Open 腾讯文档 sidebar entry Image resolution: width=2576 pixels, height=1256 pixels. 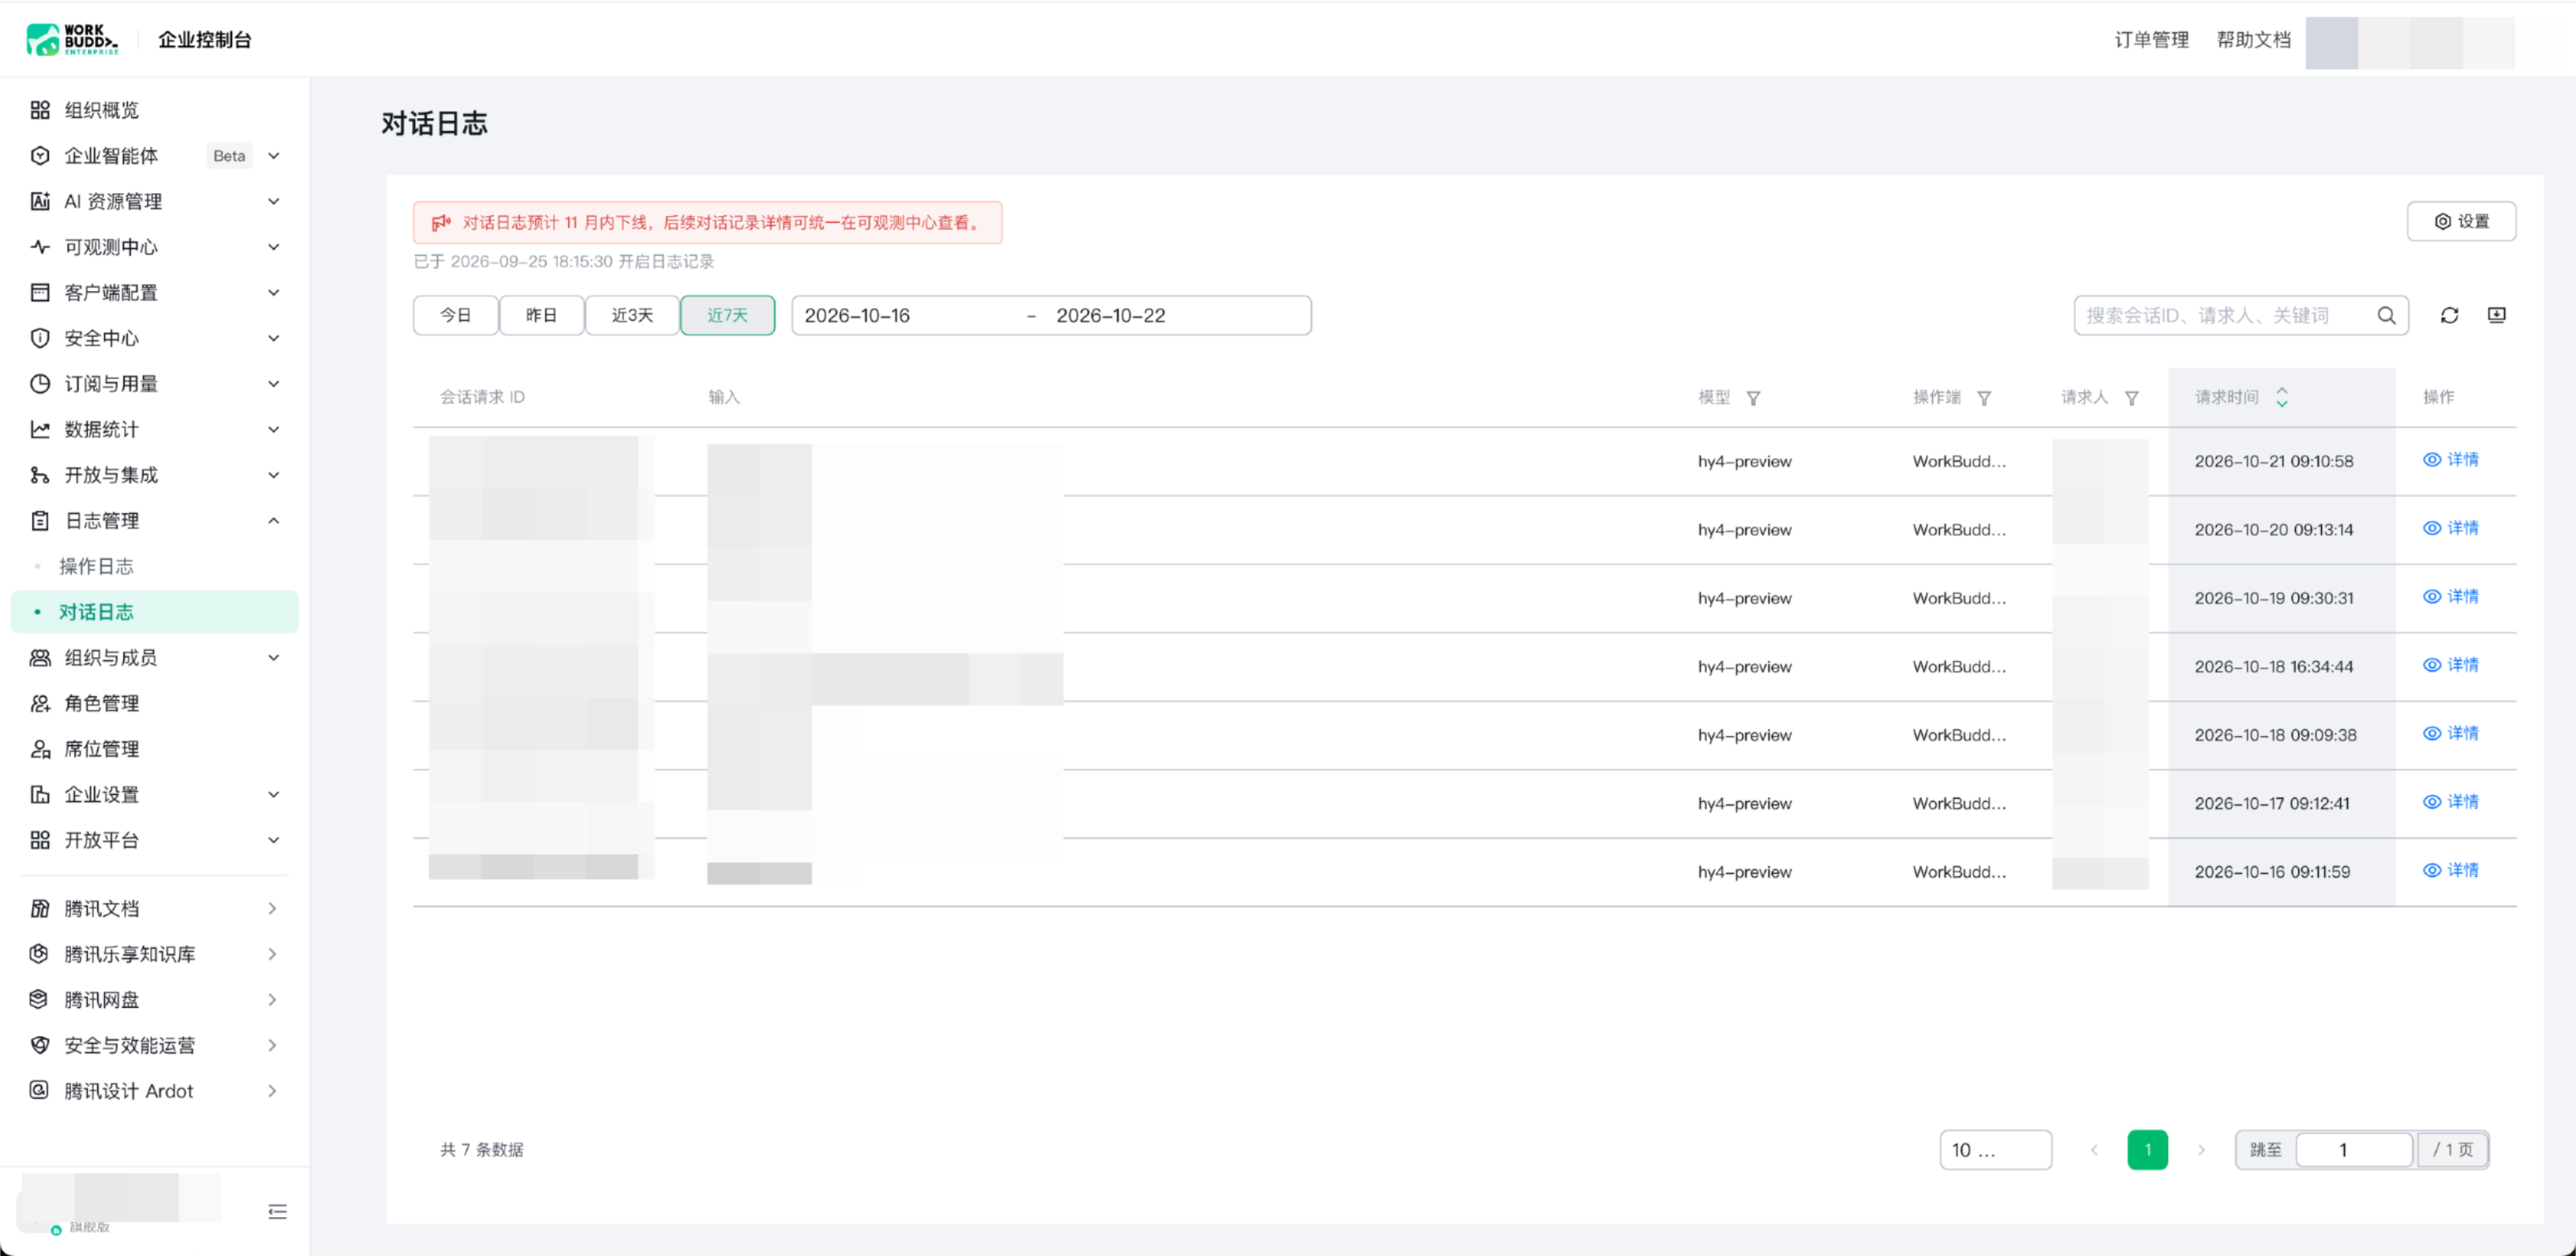(x=155, y=908)
